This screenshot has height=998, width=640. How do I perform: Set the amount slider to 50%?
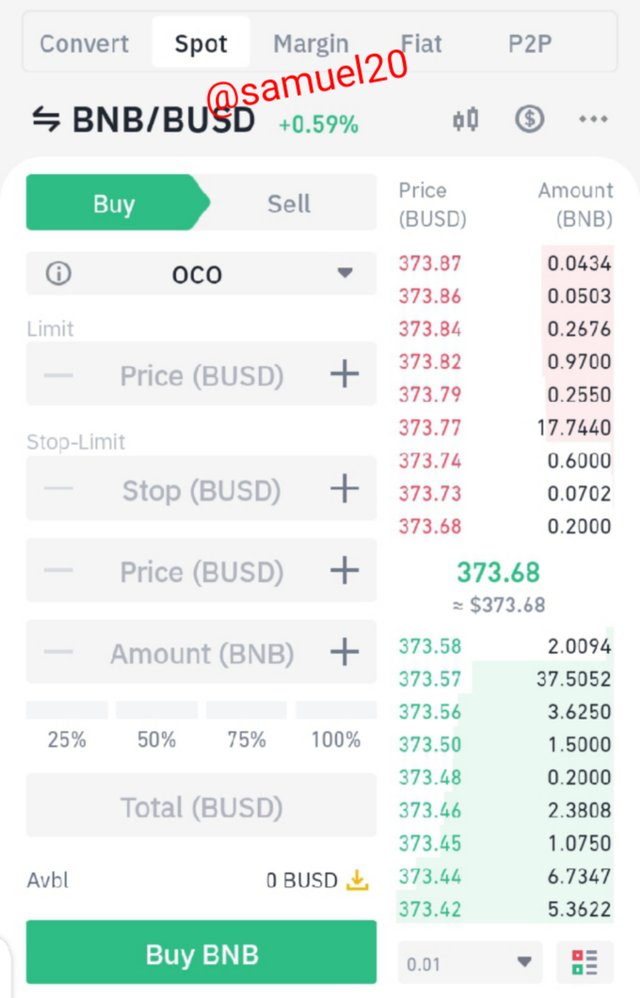[157, 726]
